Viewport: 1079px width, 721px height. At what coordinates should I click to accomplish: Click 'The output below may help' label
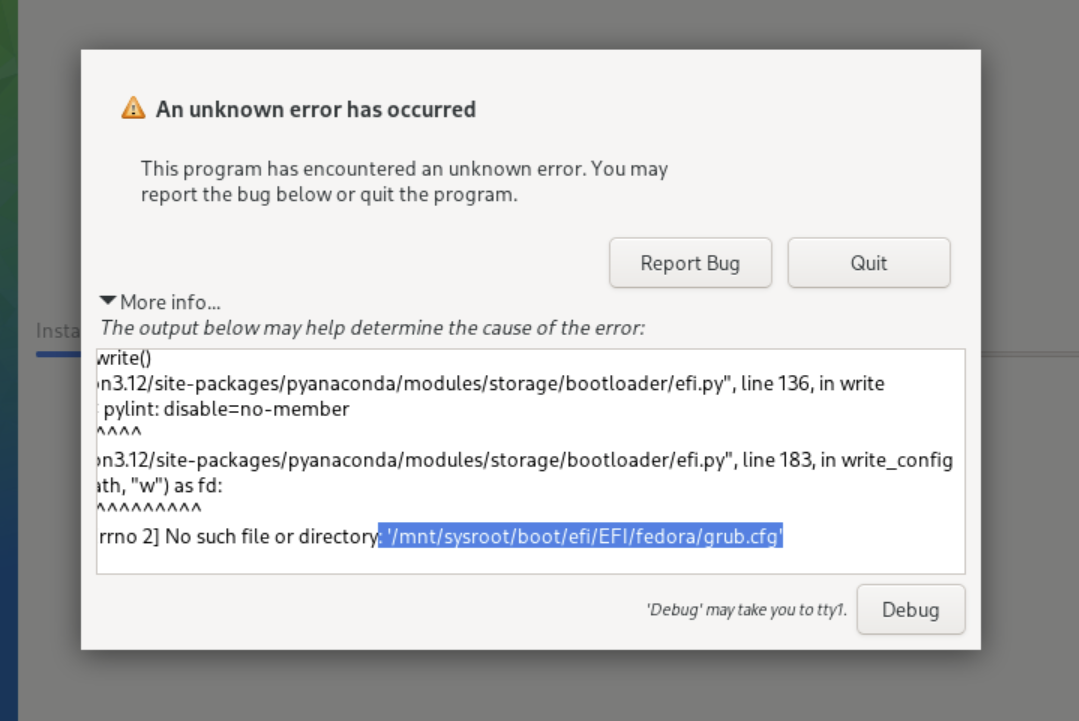pos(372,327)
